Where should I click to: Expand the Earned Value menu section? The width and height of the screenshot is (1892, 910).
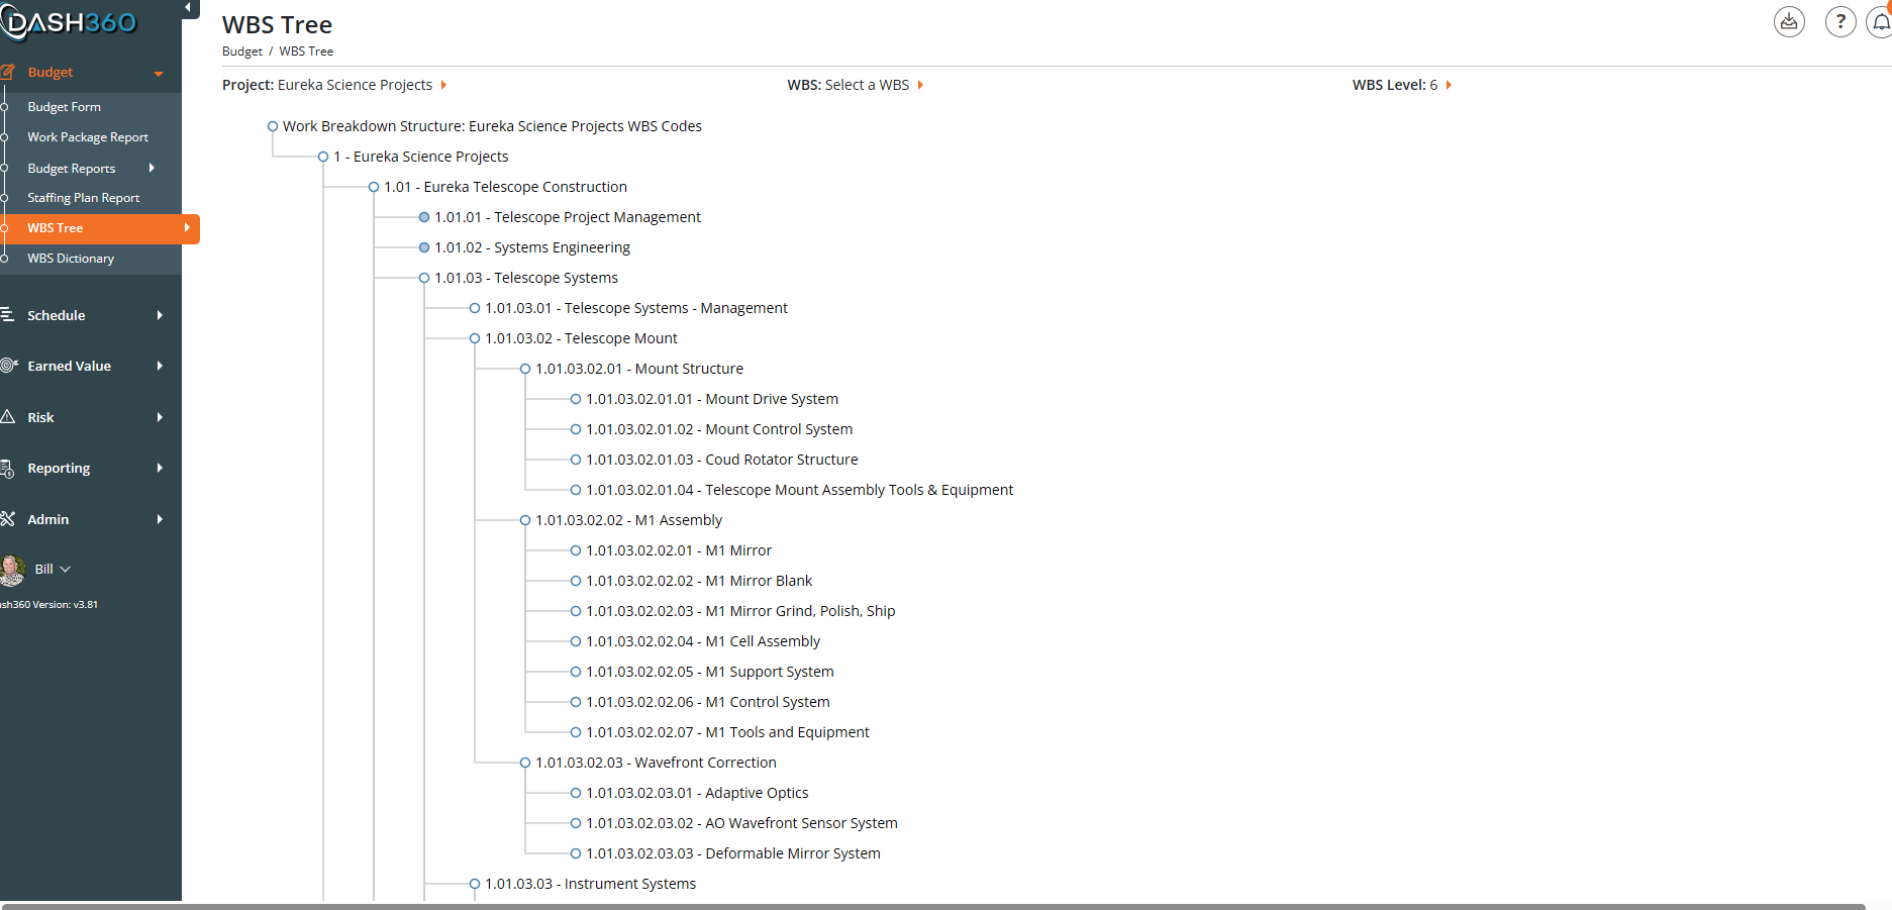coord(159,366)
